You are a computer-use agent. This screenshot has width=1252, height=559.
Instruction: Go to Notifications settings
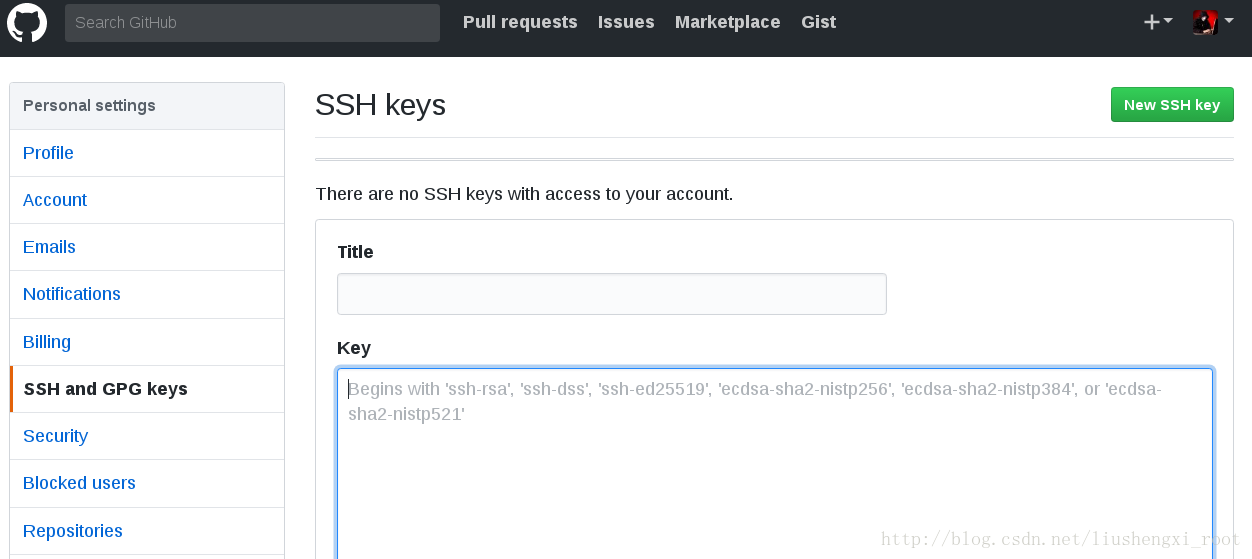pyautogui.click(x=147, y=294)
